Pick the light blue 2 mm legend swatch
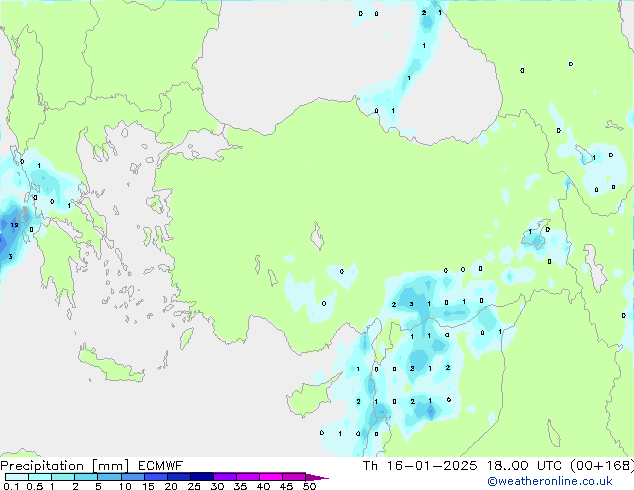This screenshot has height=490, width=634. [86, 478]
